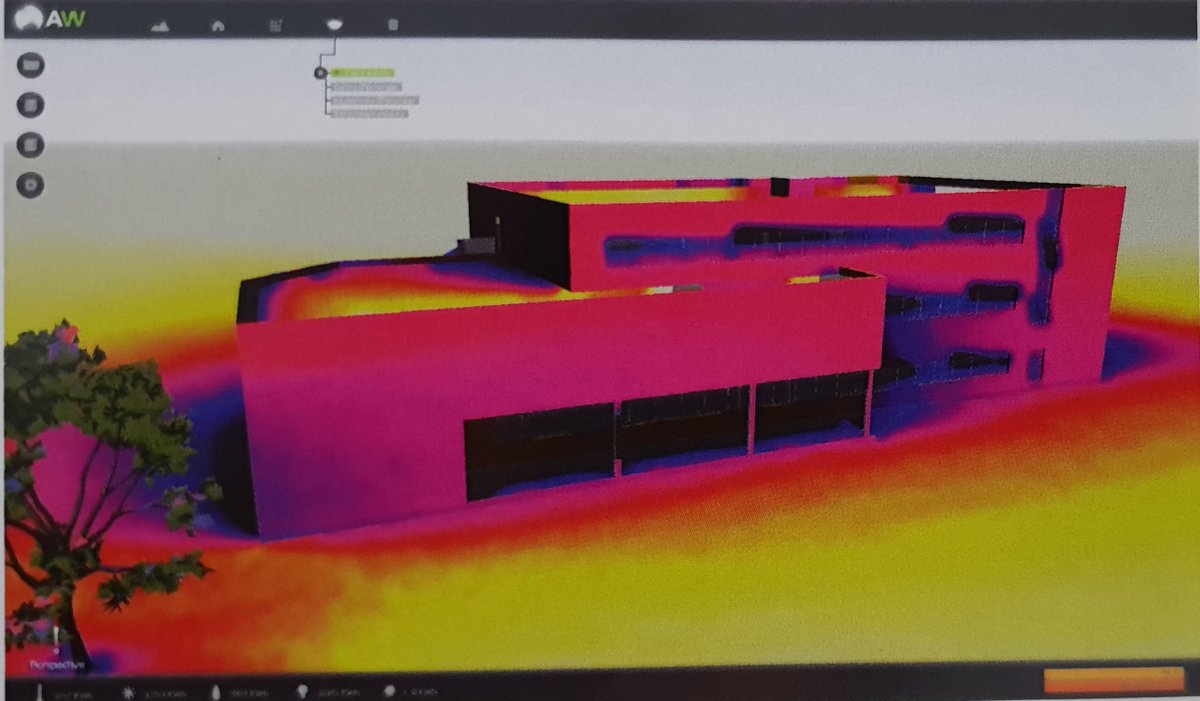Select the cloud weather icon in the toolbar
This screenshot has width=1200, height=701.
click(334, 25)
